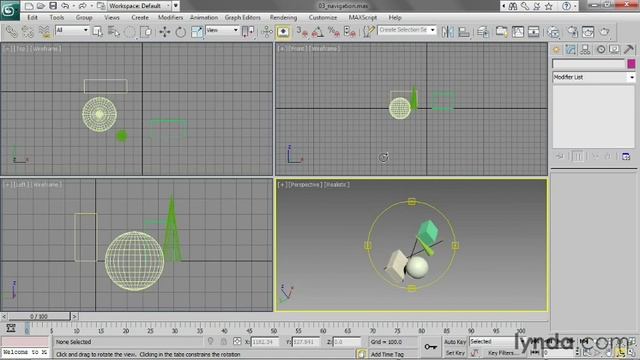
Task: Toggle Spinner Snap
Action: [x=350, y=31]
